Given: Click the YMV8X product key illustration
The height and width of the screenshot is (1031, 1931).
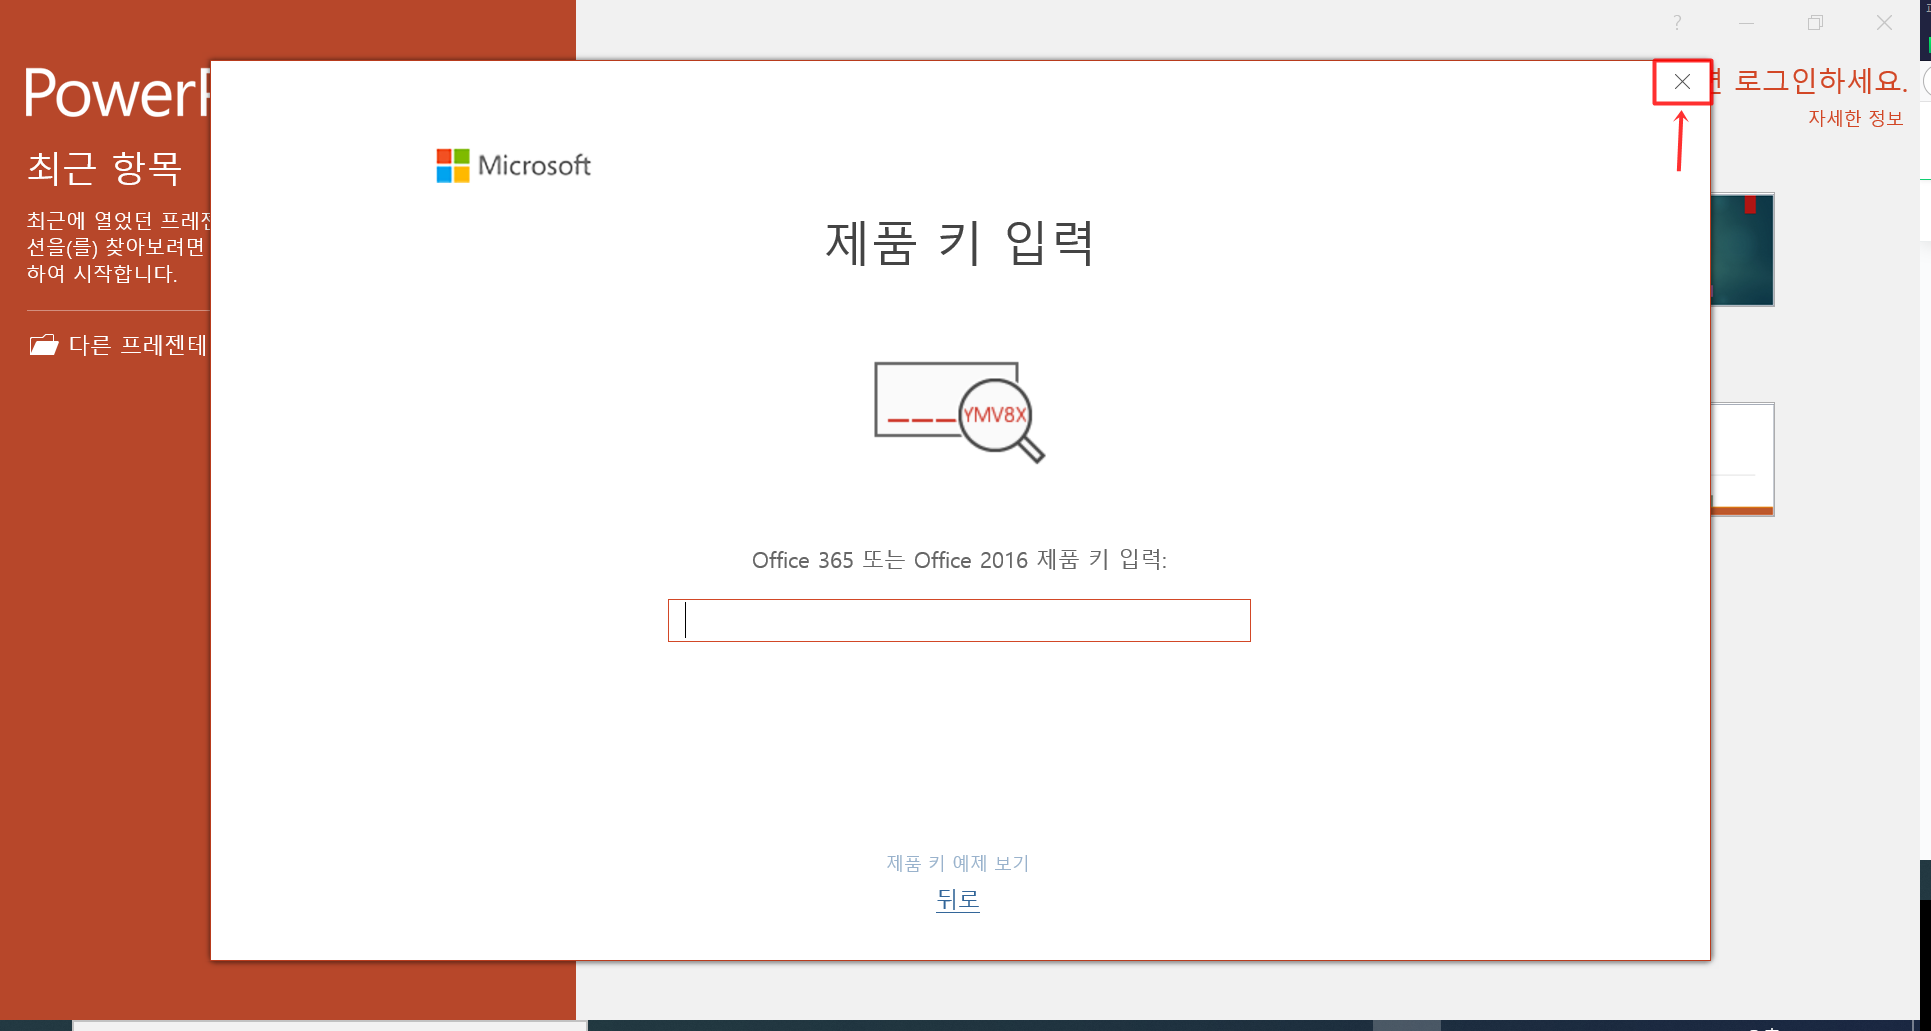Looking at the screenshot, I should (x=959, y=412).
